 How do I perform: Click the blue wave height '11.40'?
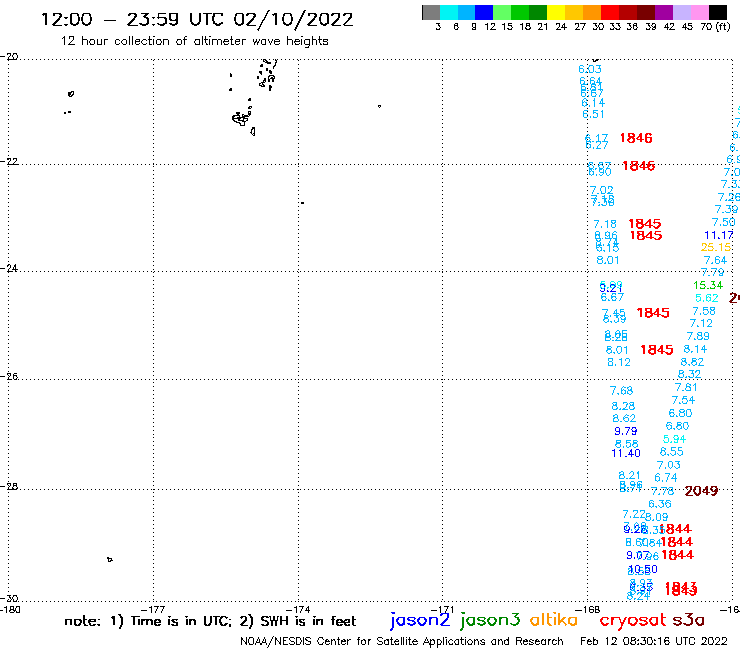coord(626,453)
